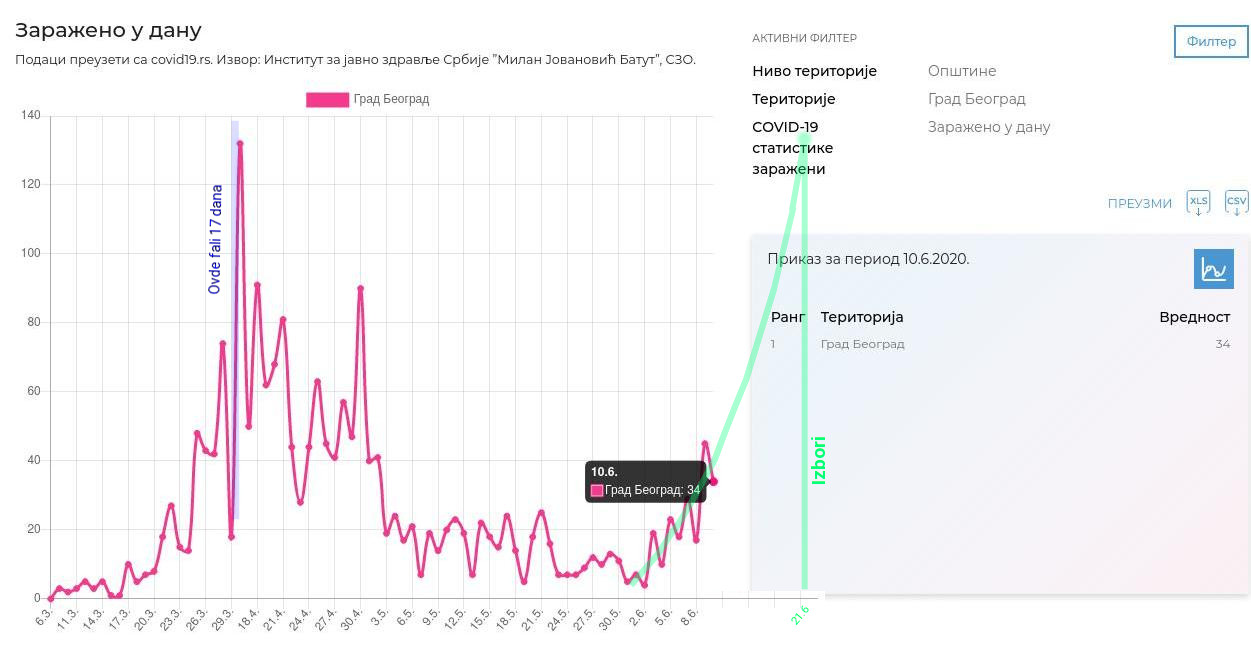Click the peak data point at 30.4.
Image resolution: width=1251 pixels, height=645 pixels.
pos(360,289)
